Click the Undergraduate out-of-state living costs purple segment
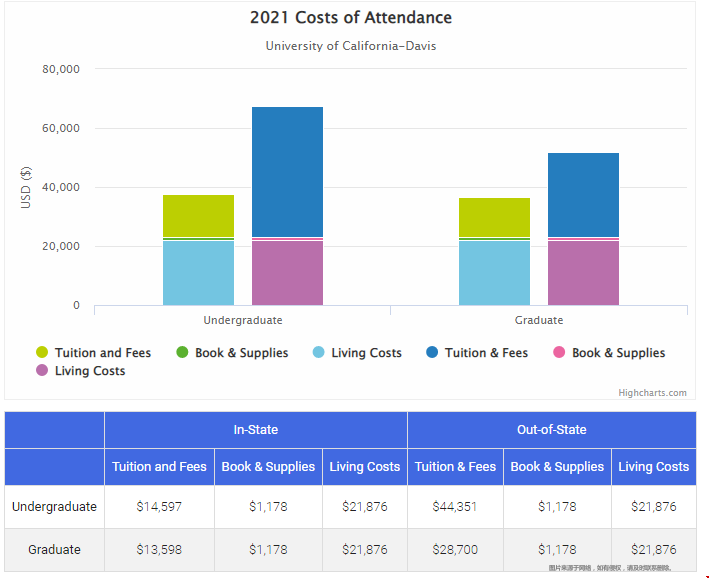Image resolution: width=709 pixels, height=578 pixels. coord(287,273)
